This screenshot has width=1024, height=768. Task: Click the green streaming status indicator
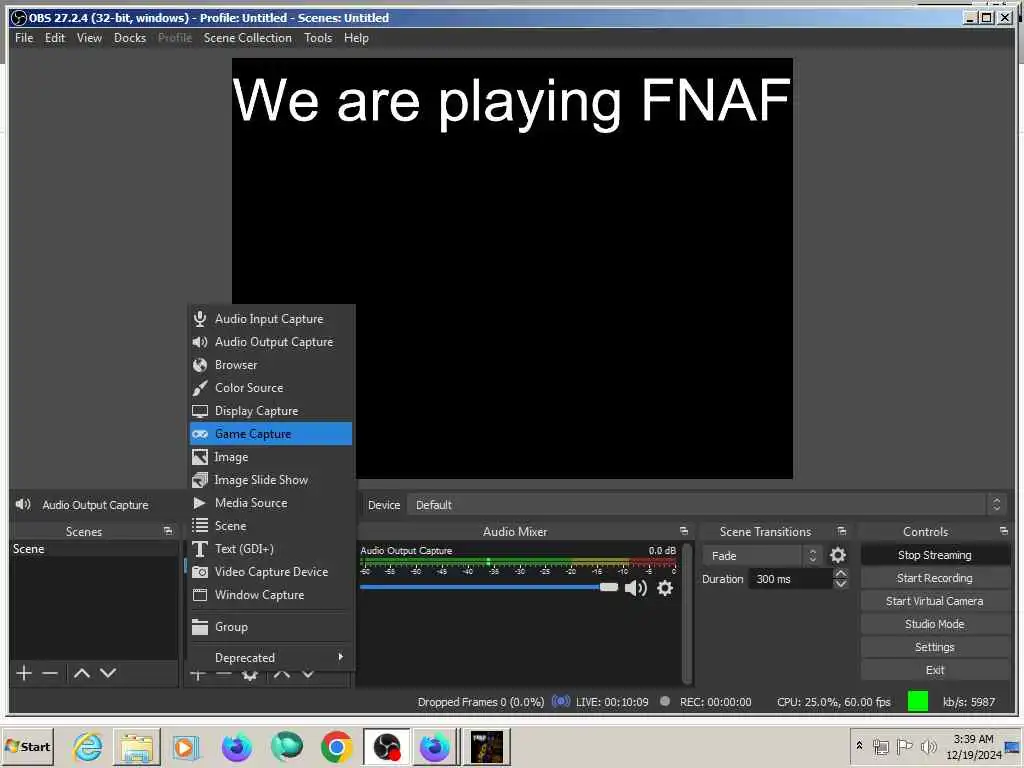pos(918,701)
